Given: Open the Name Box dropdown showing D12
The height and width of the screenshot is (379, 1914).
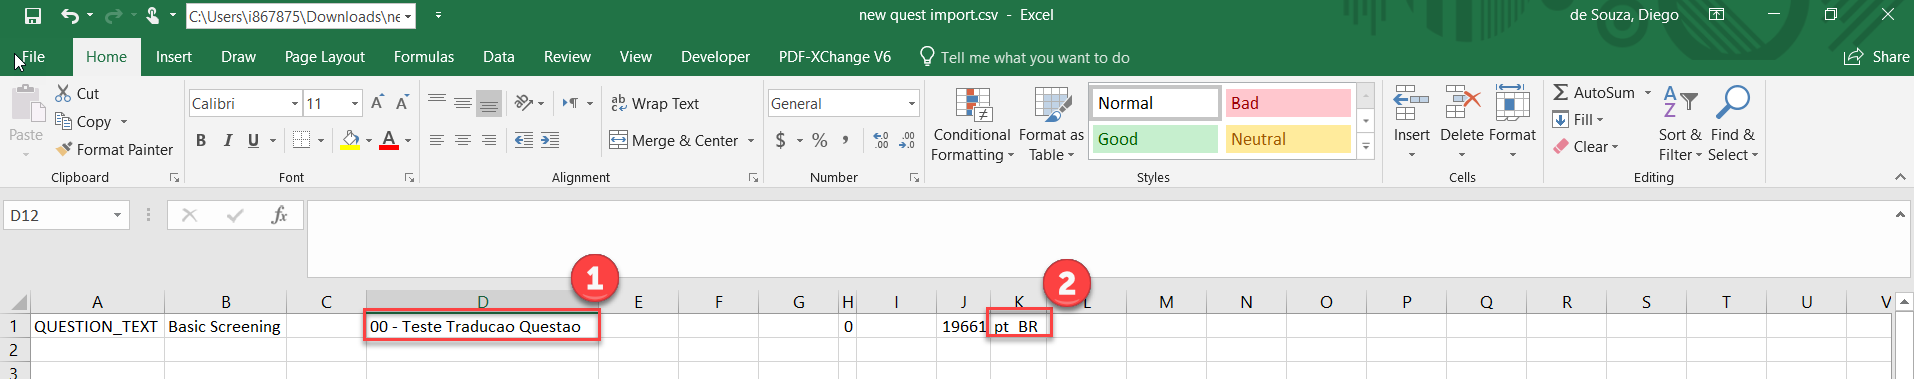Looking at the screenshot, I should click(117, 215).
